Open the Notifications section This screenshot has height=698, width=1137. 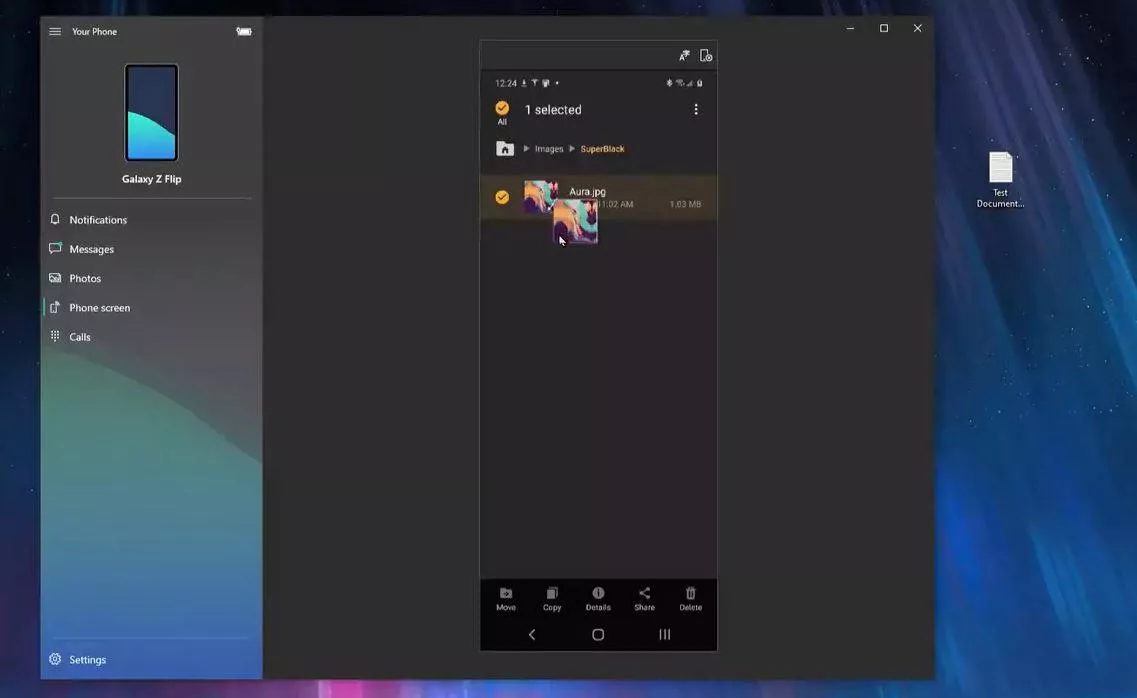98,220
